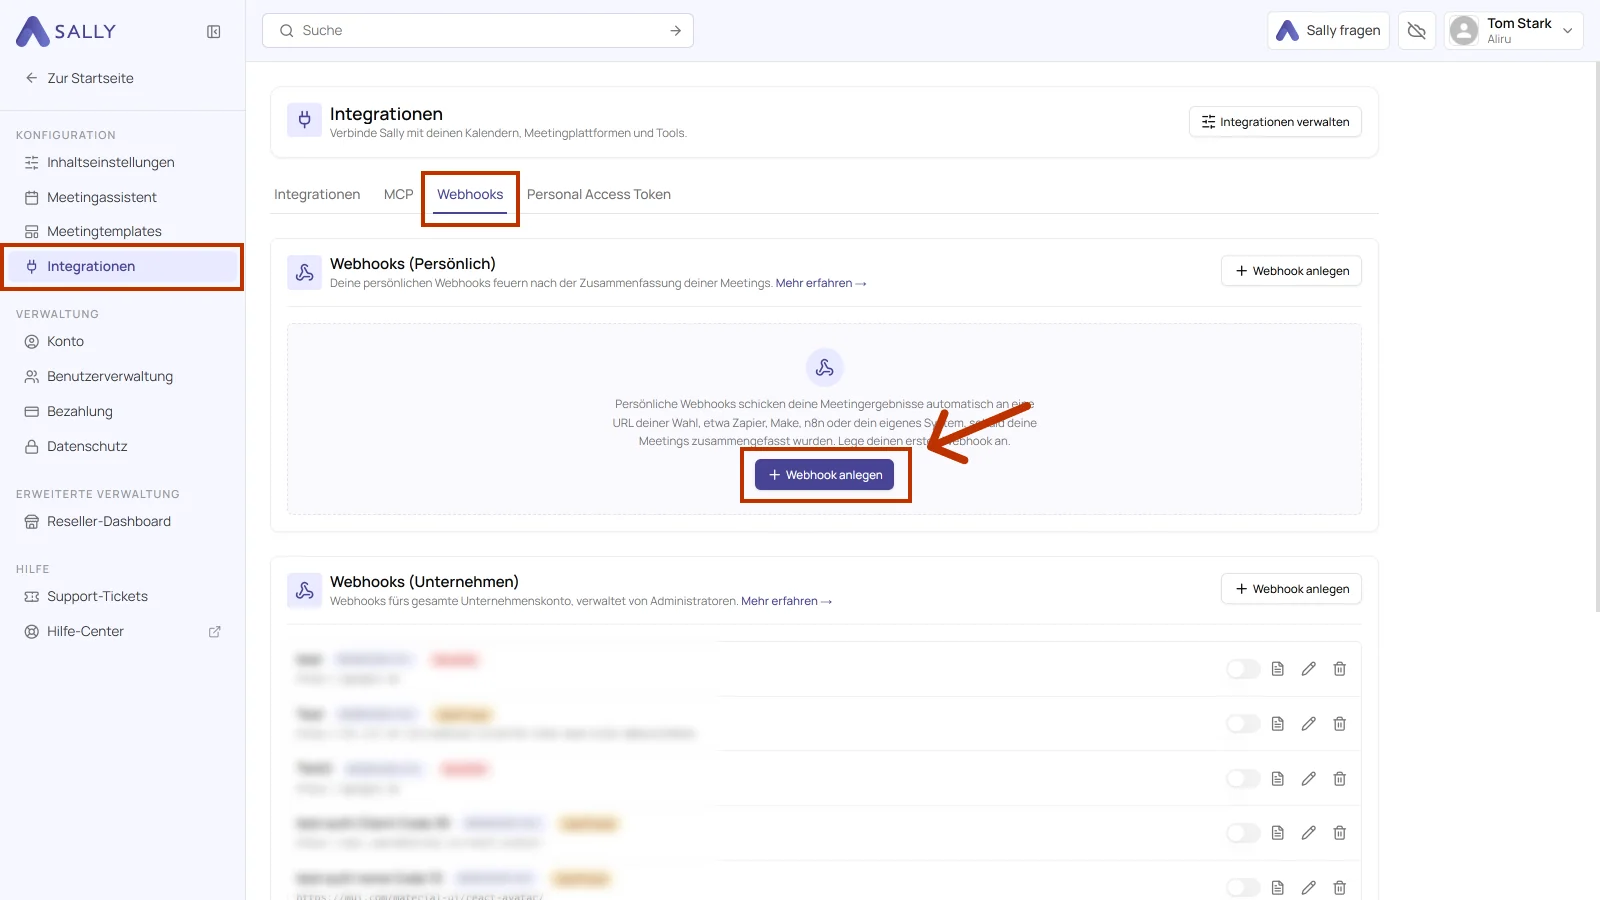Click Webhook anlegen in Unternehmen header
This screenshot has height=900, width=1600.
pos(1291,589)
